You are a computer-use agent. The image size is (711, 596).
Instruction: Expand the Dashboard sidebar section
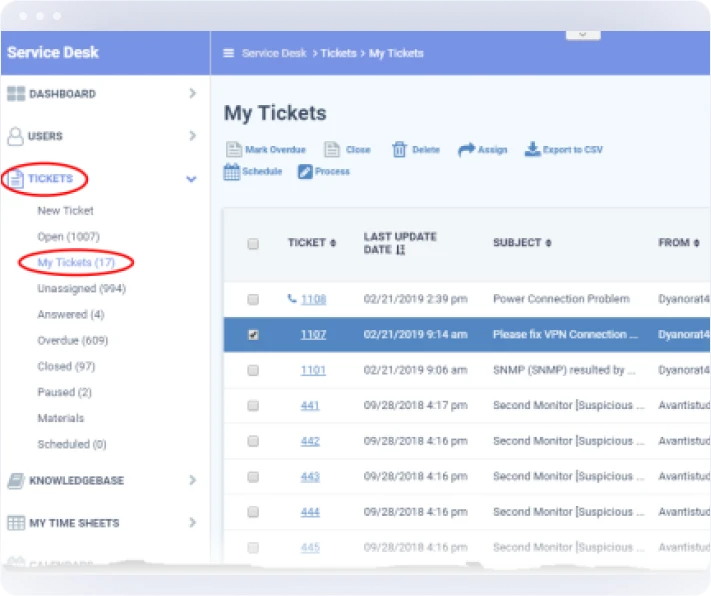point(192,94)
